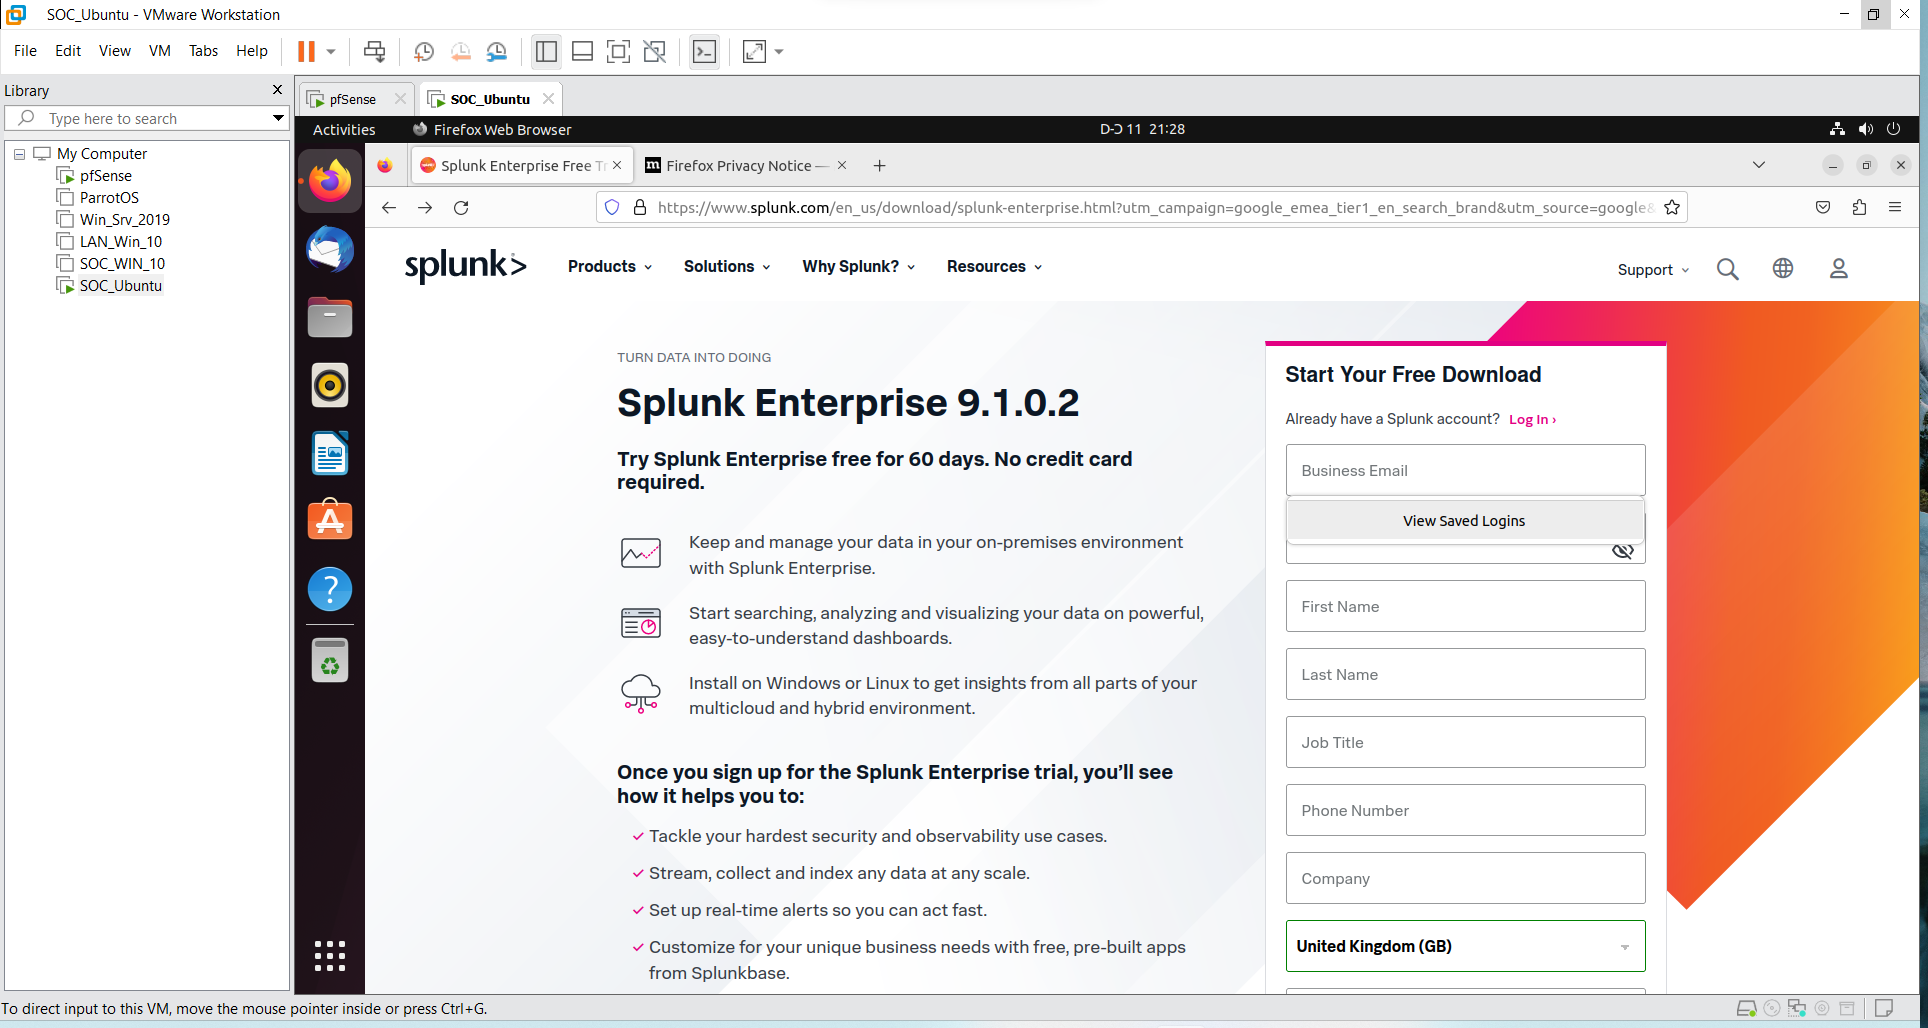
Task: Open the Trash in the Ubuntu dock
Action: pyautogui.click(x=330, y=660)
